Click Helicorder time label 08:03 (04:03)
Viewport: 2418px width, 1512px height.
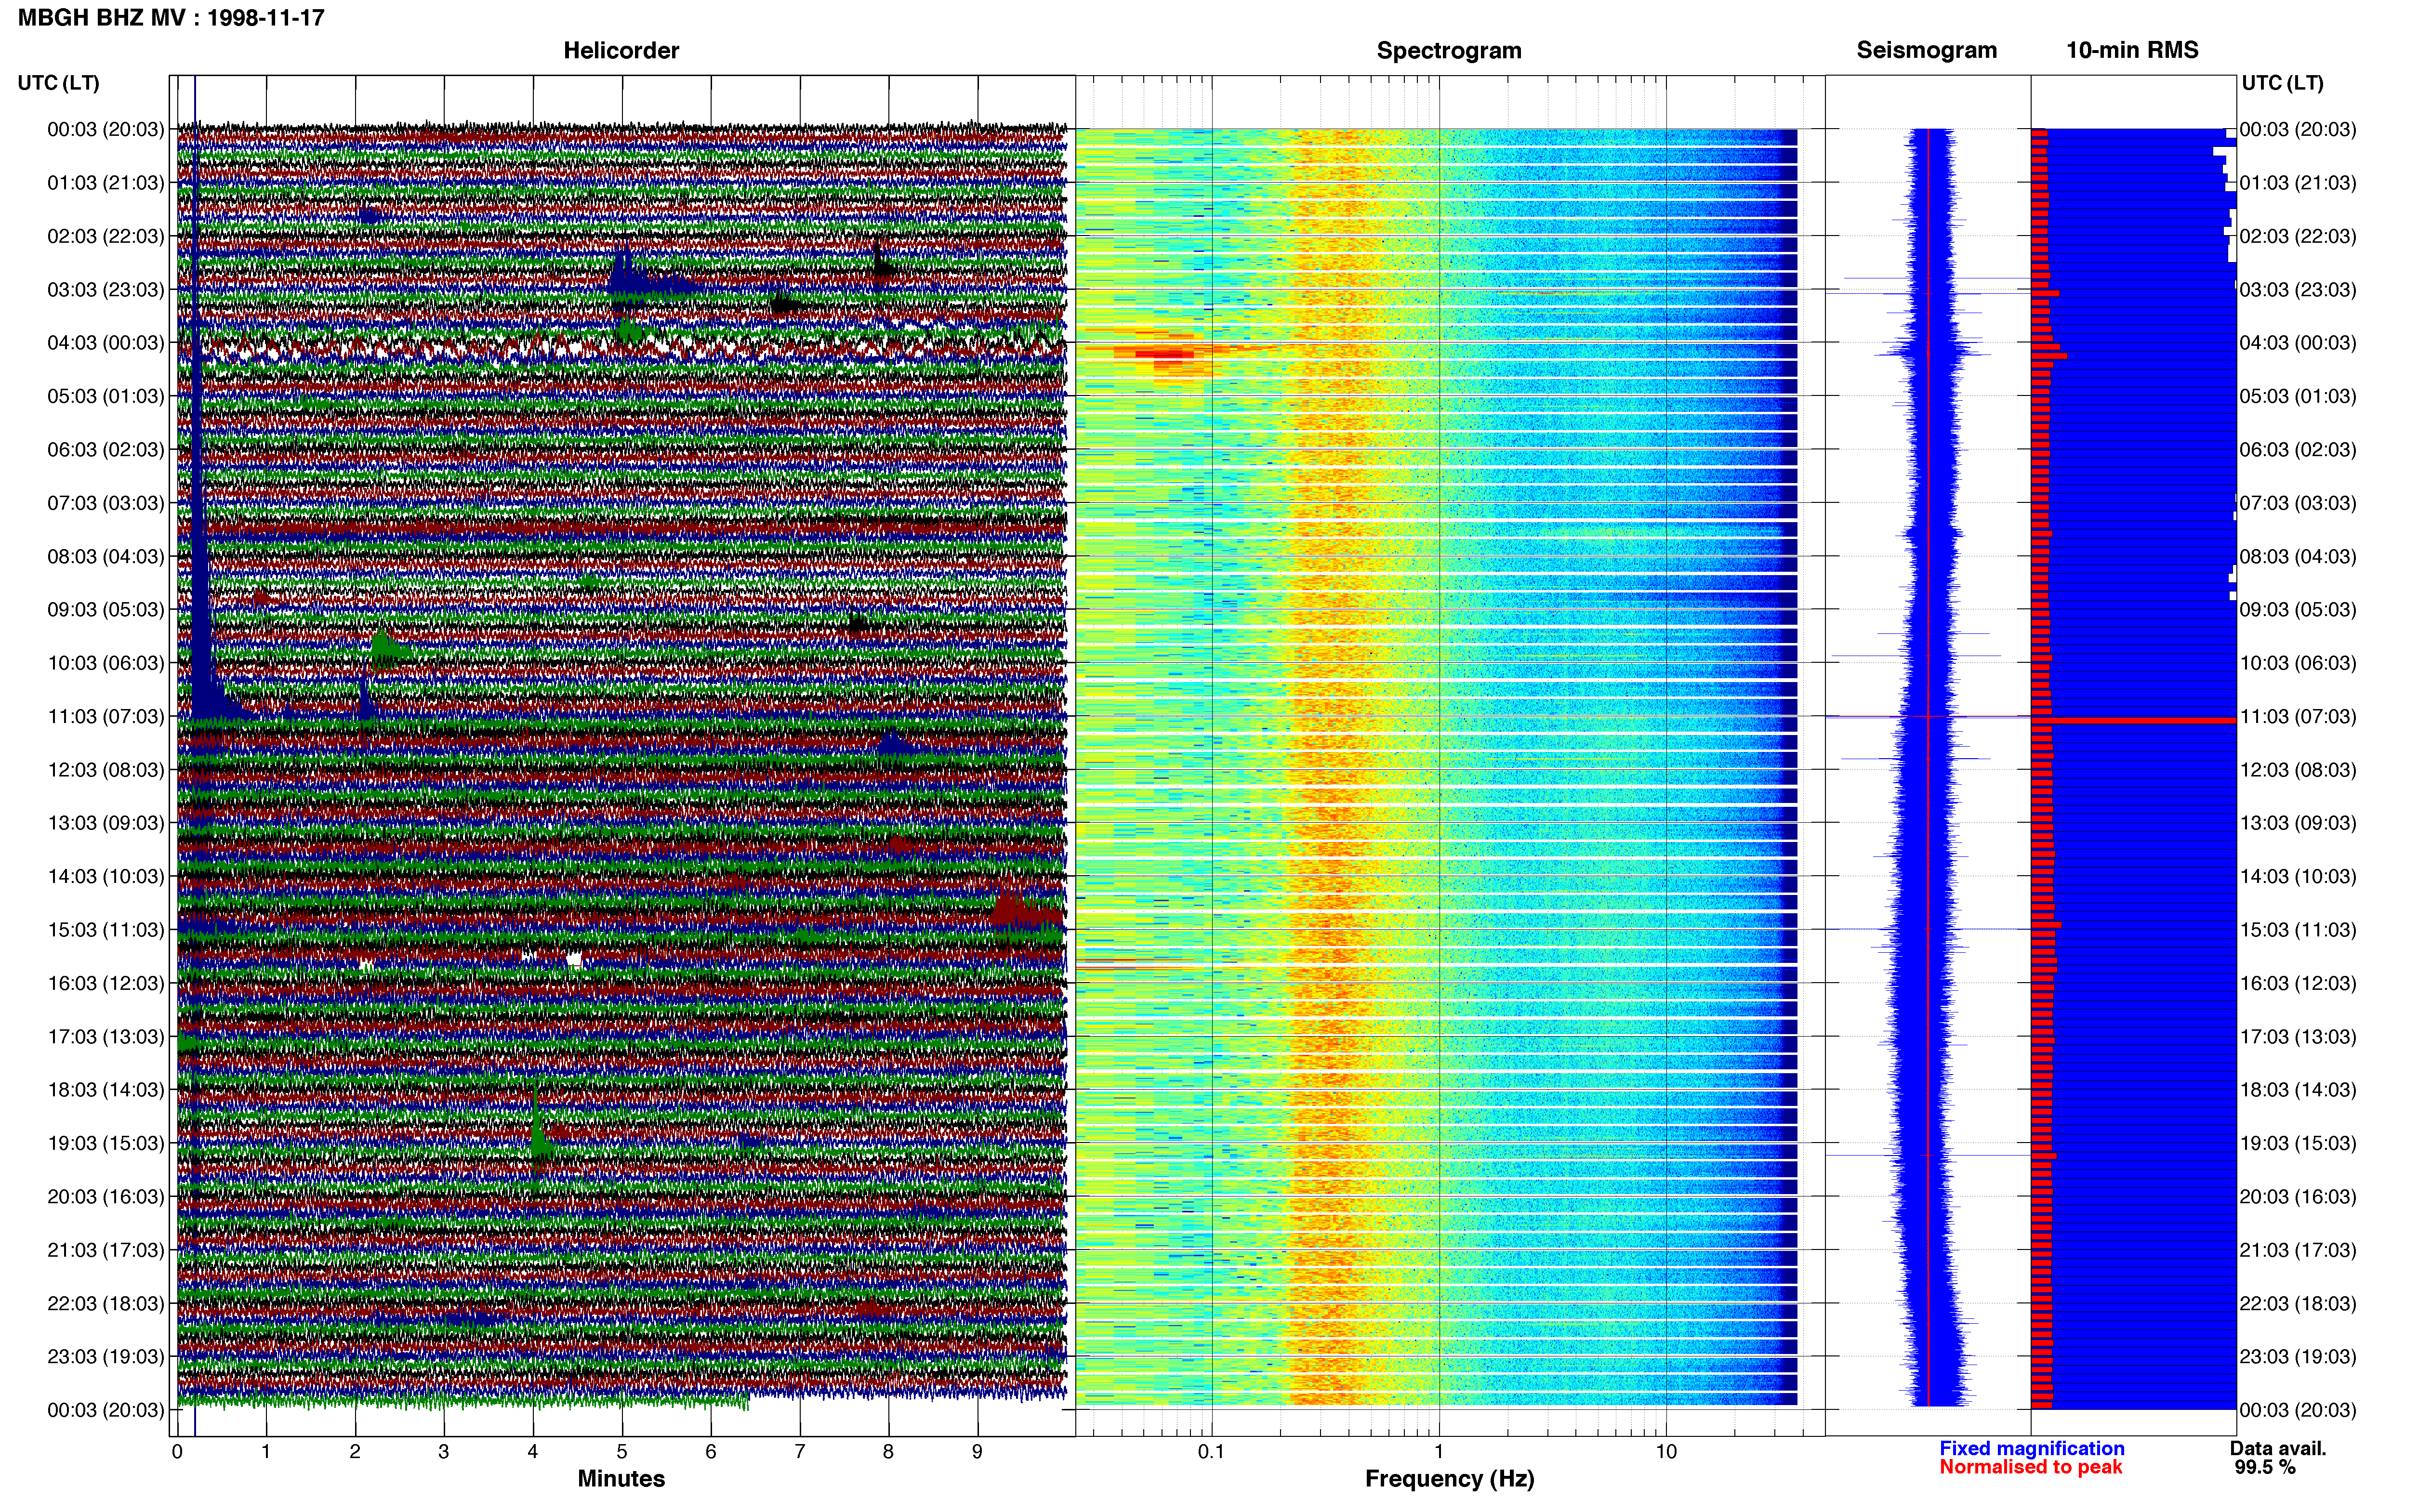tap(106, 556)
